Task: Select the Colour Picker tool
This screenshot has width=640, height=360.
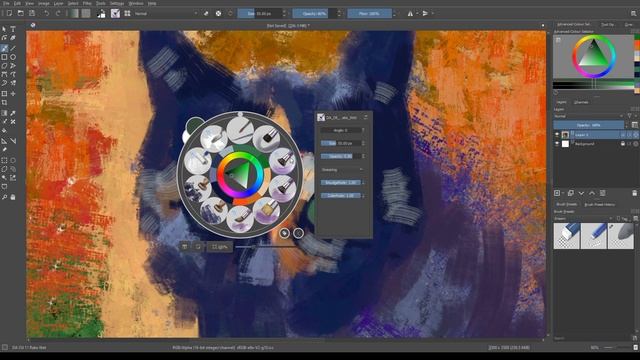Action: 13,113
